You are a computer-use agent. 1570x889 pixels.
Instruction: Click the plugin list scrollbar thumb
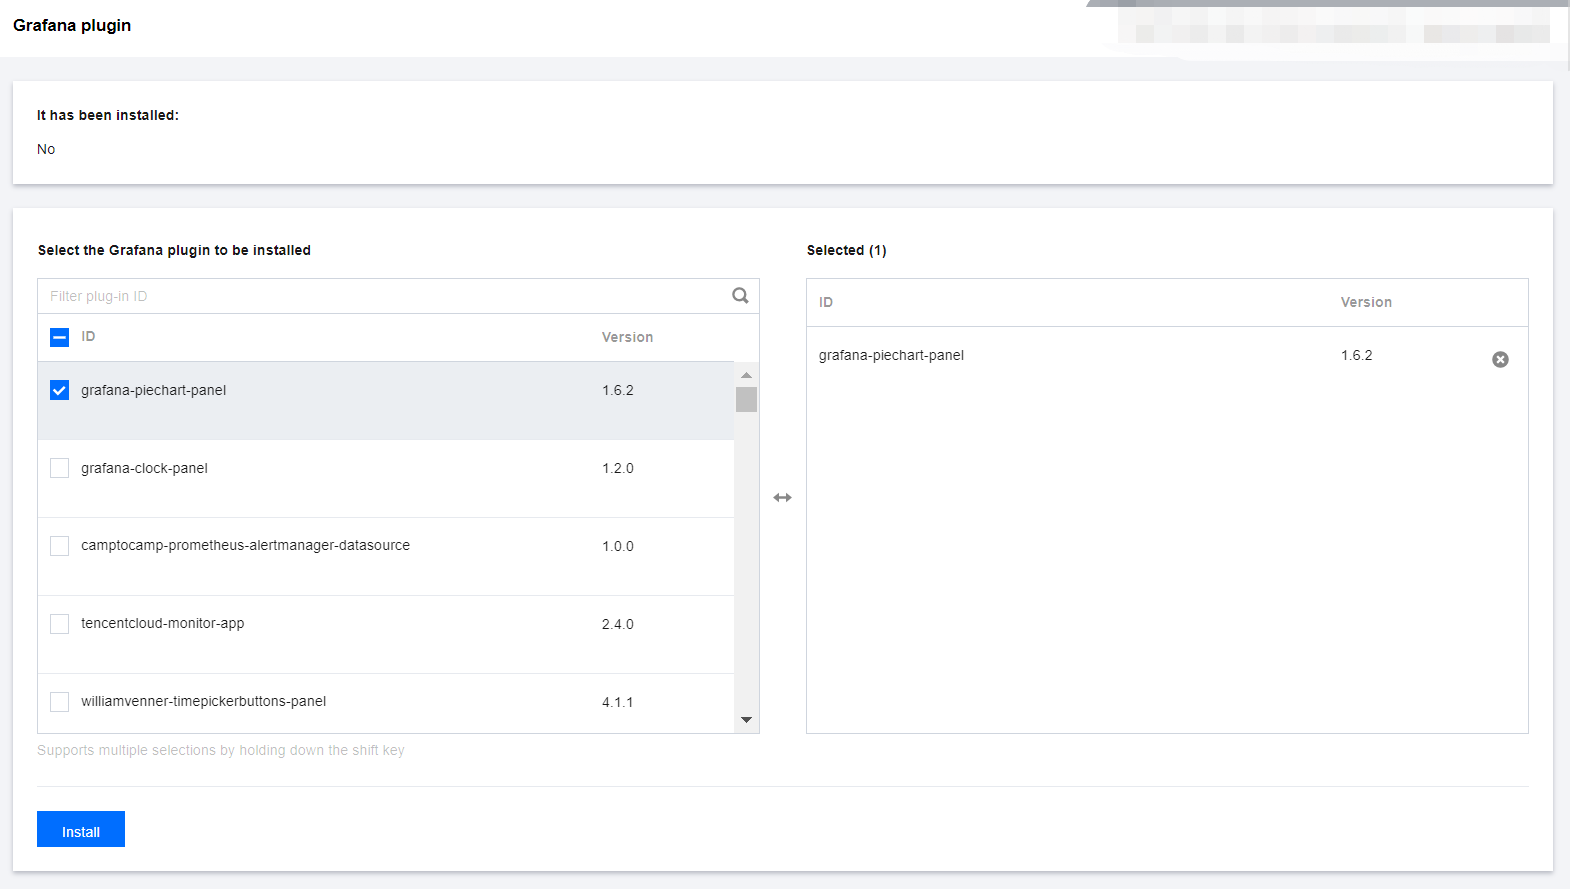pyautogui.click(x=746, y=399)
